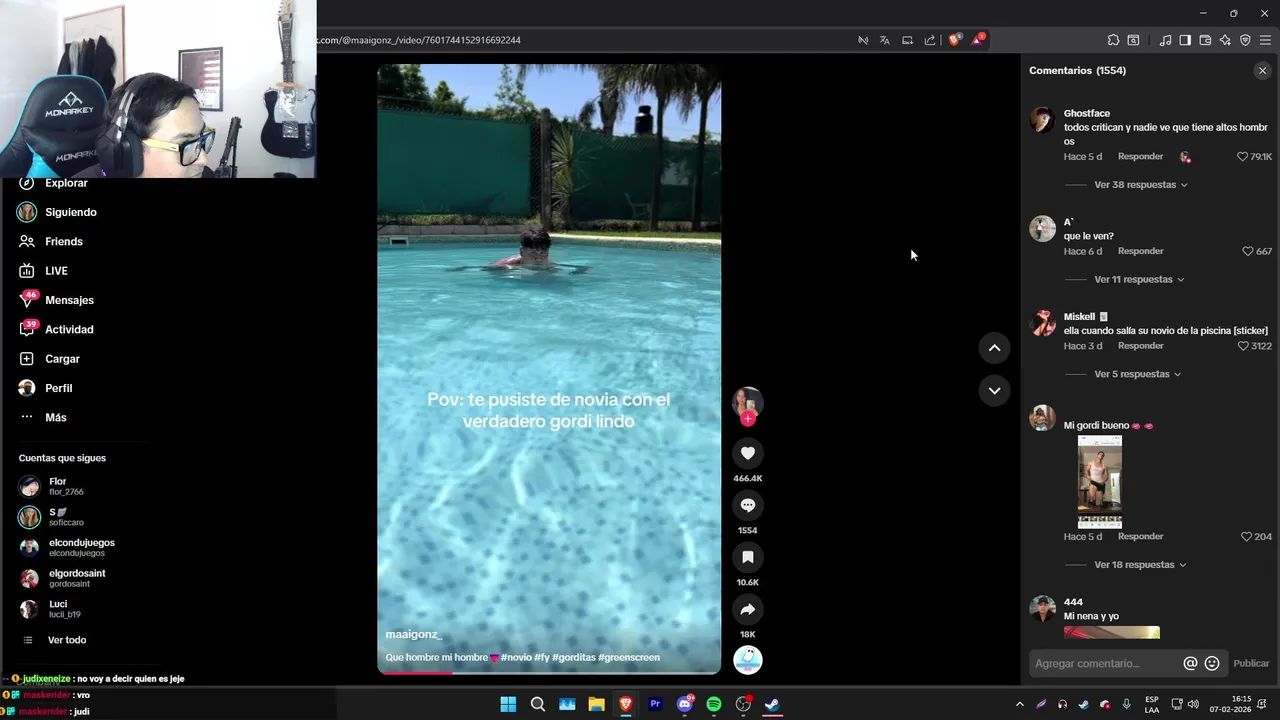Click Cargar to upload a video
Image resolution: width=1280 pixels, height=720 pixels.
(49, 359)
